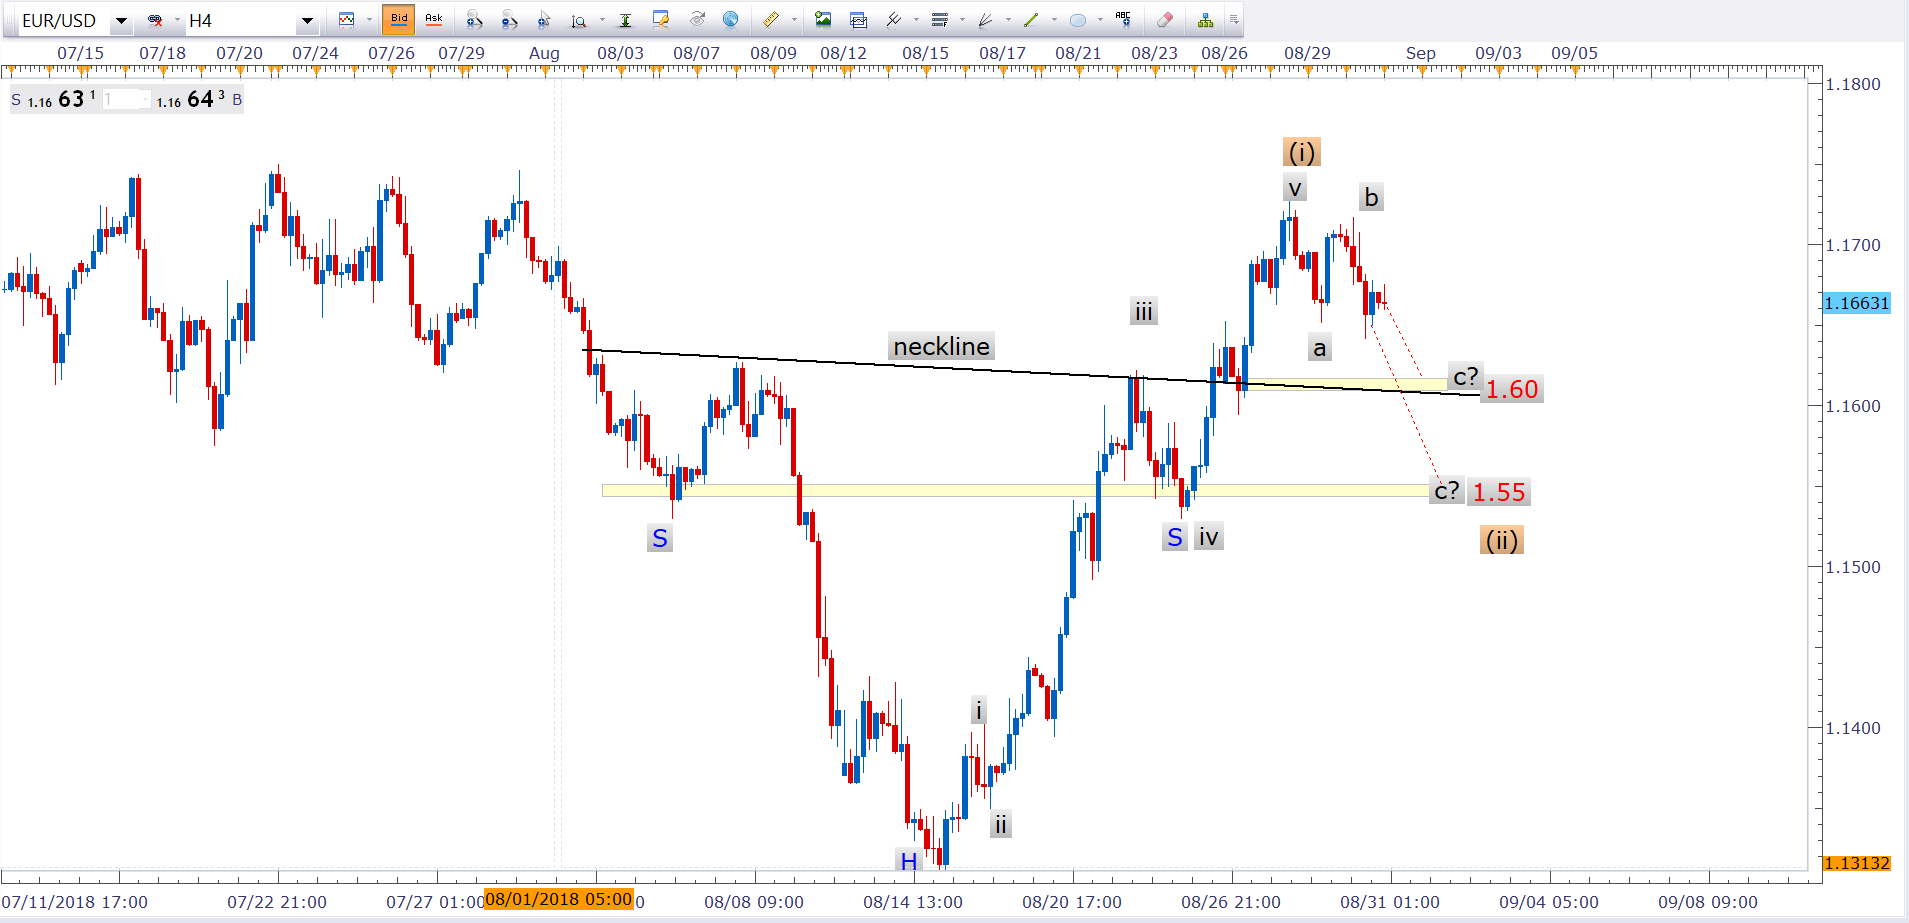The image size is (1909, 923).
Task: Click the 'neckline' chart label
Action: [x=941, y=346]
